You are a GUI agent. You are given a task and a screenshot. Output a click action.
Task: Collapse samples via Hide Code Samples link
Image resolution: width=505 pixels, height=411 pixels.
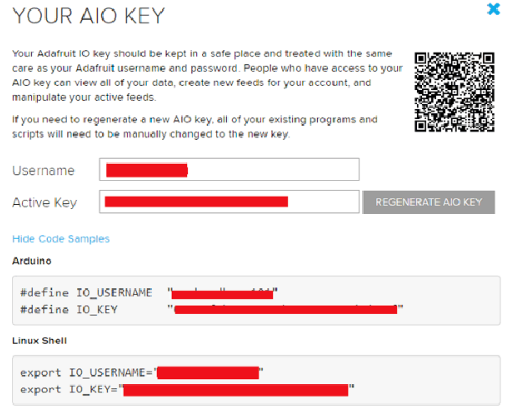61,239
